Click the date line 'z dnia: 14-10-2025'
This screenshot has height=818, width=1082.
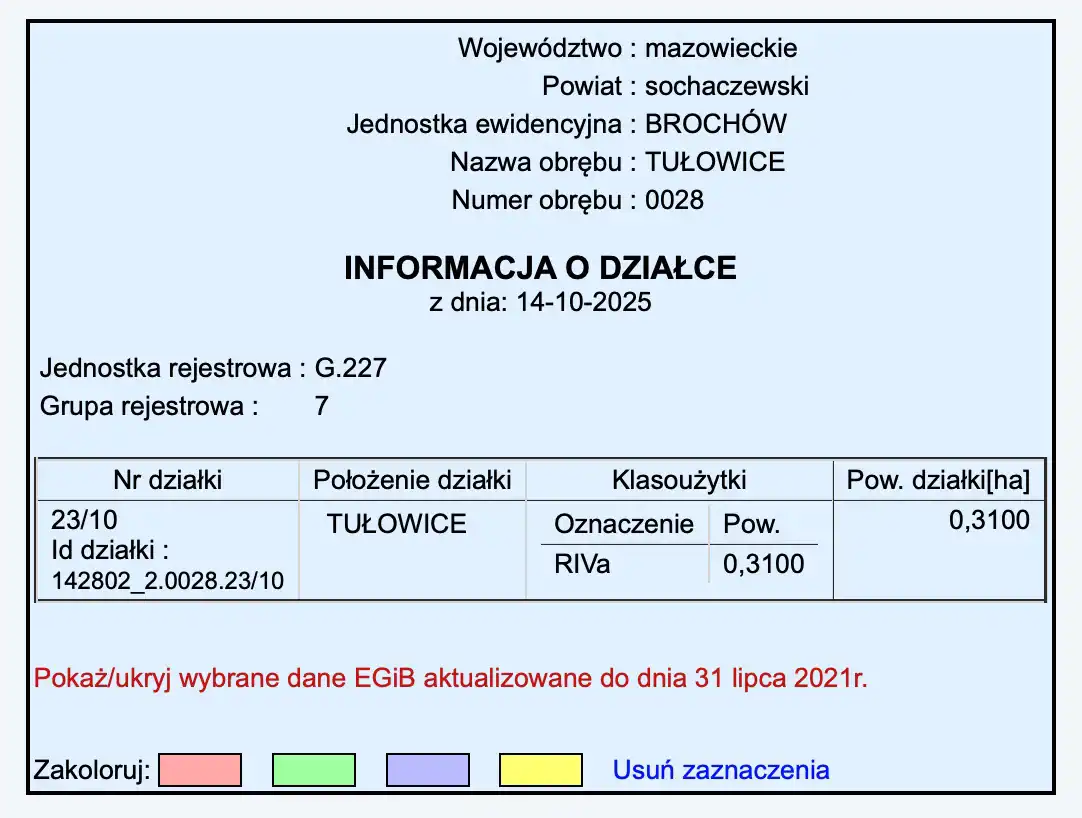click(x=540, y=302)
